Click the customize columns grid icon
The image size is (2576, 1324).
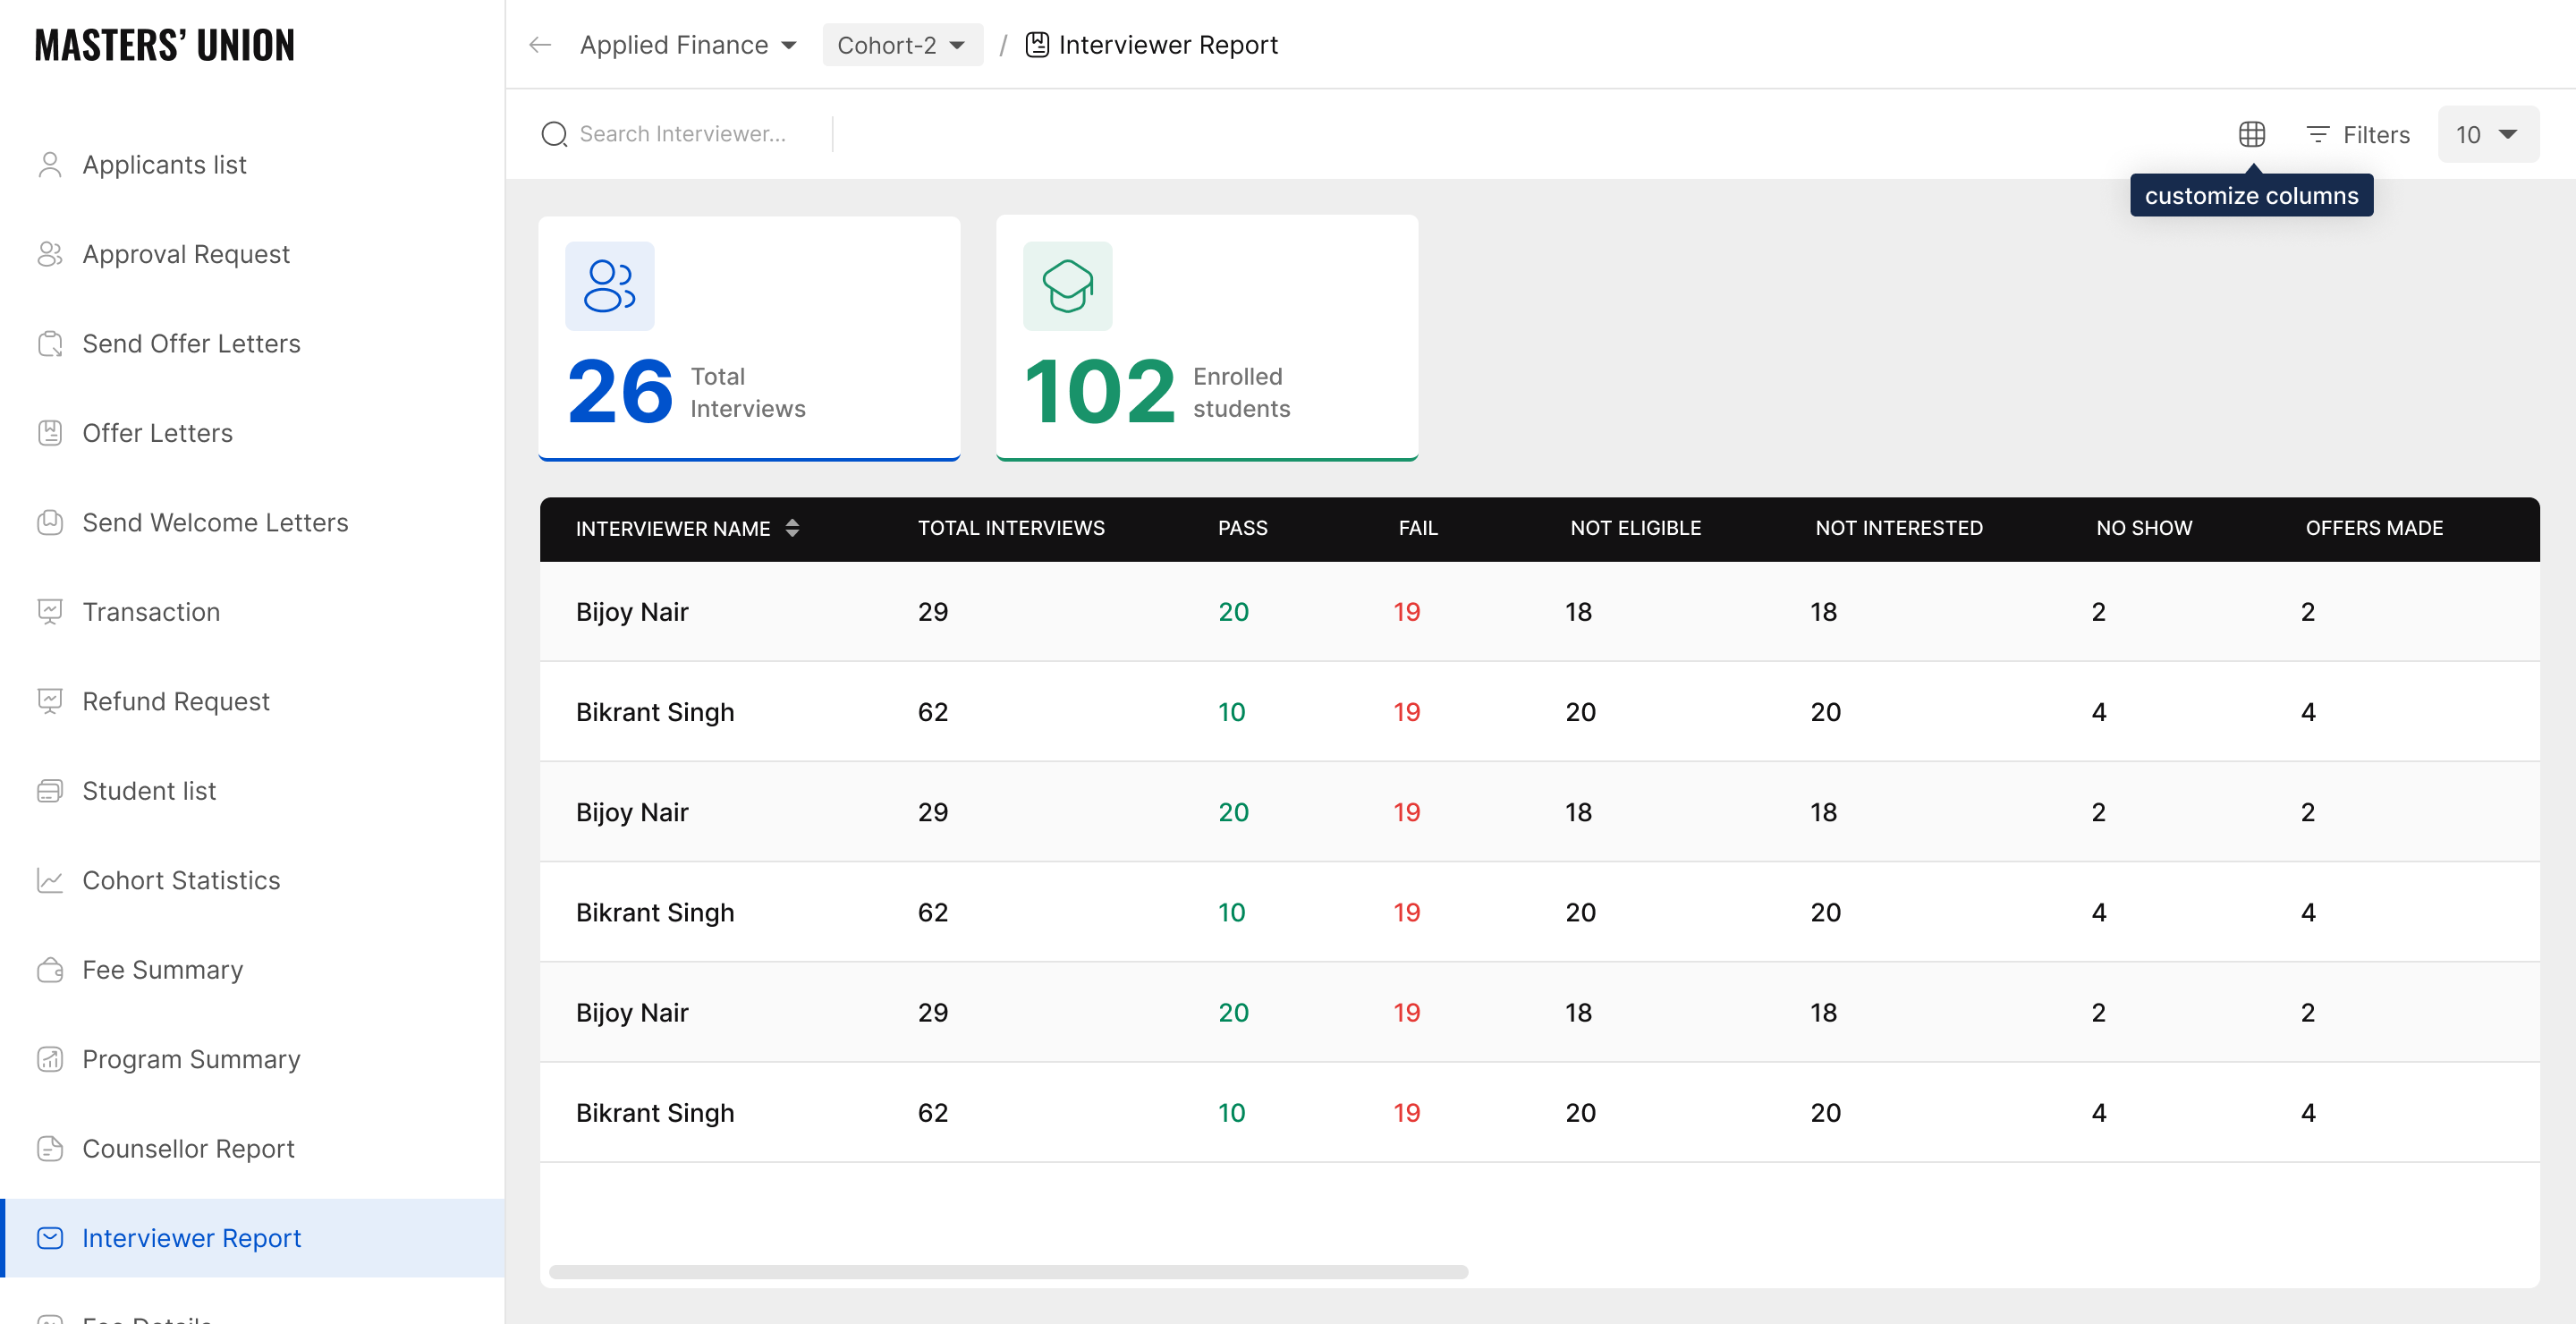[x=2251, y=134]
